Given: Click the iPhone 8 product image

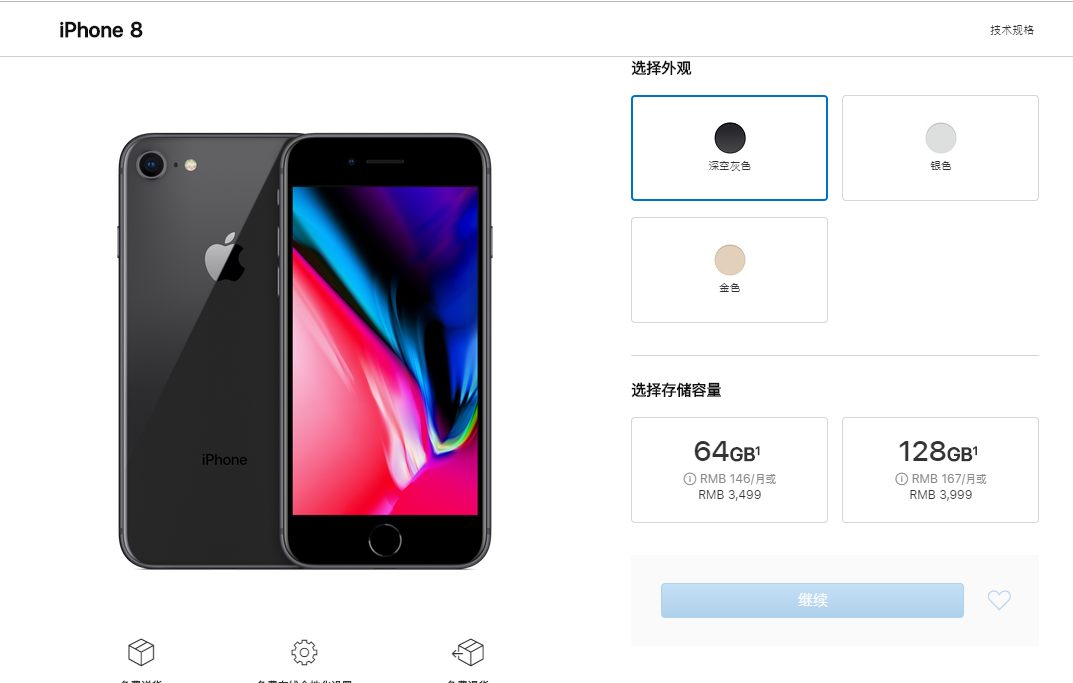Looking at the screenshot, I should coord(305,350).
